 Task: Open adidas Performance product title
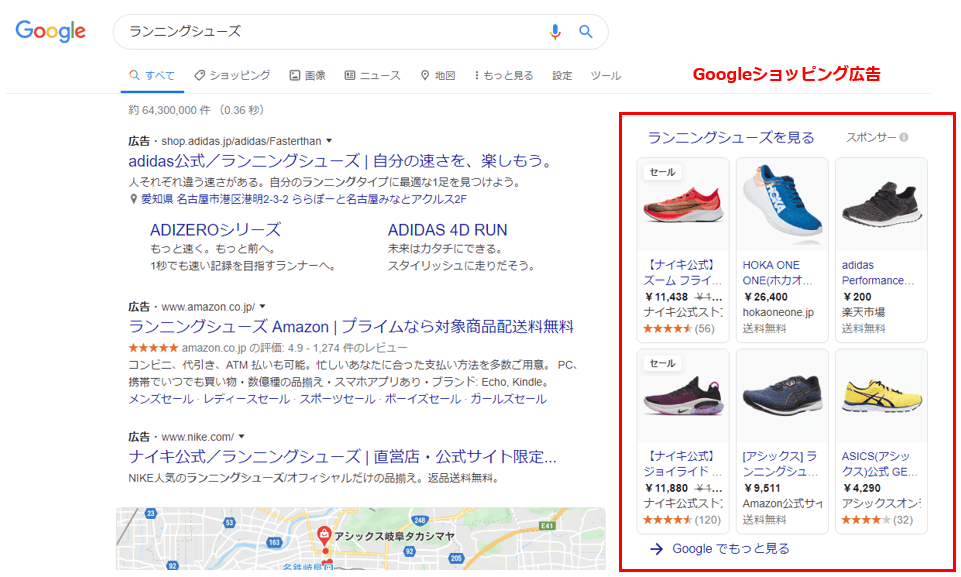click(x=878, y=273)
